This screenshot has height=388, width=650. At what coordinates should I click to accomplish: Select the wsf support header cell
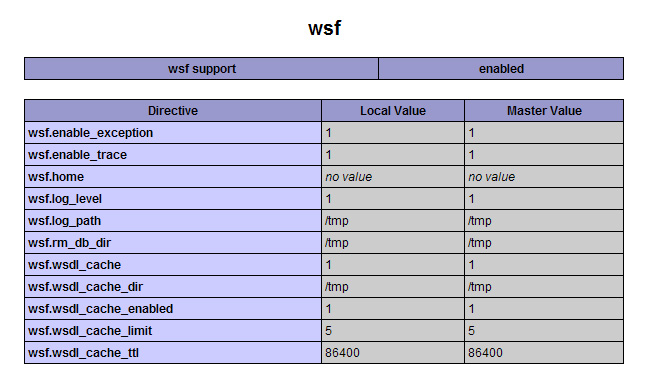pyautogui.click(x=201, y=68)
